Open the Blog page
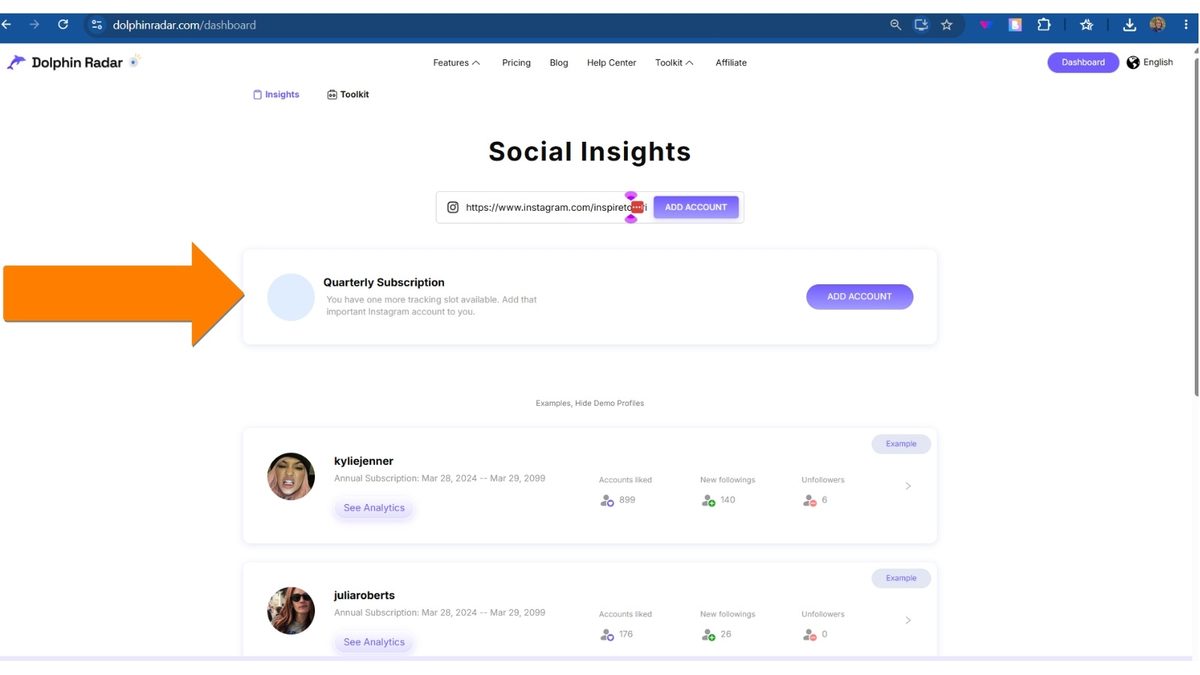This screenshot has width=1200, height=675. (x=559, y=62)
